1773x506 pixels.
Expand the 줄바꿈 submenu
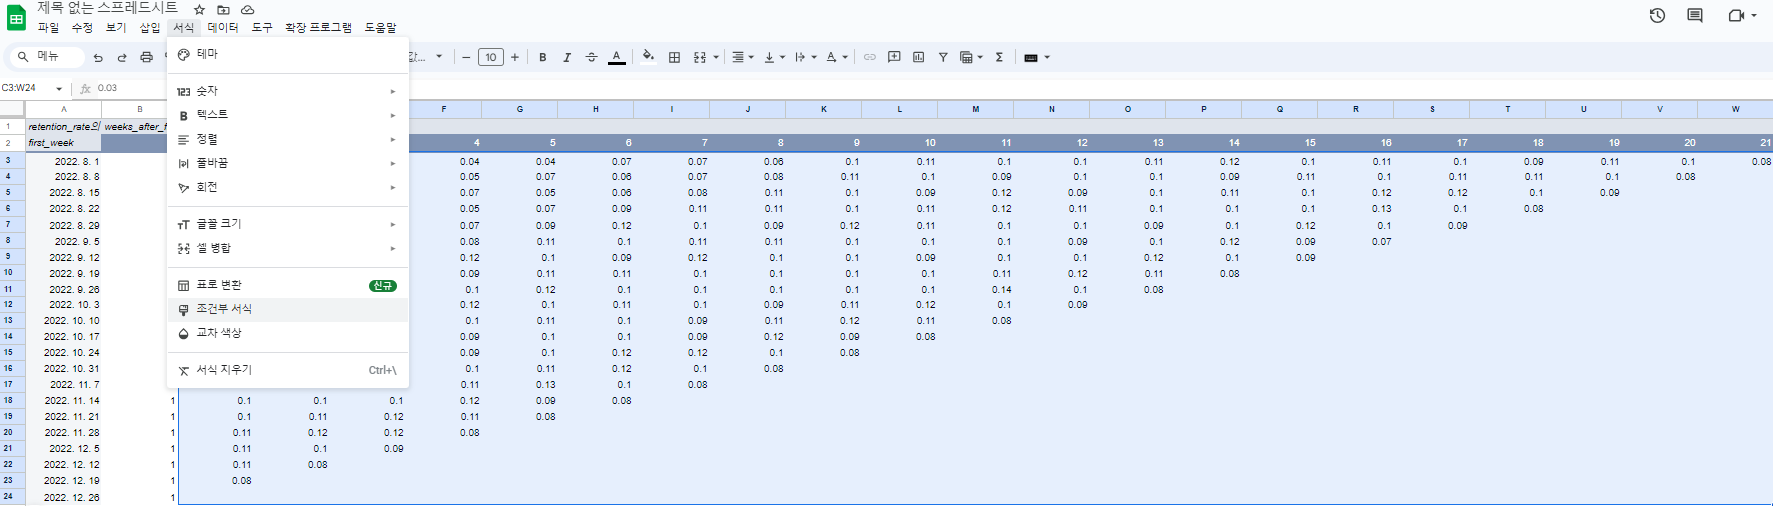[288, 163]
